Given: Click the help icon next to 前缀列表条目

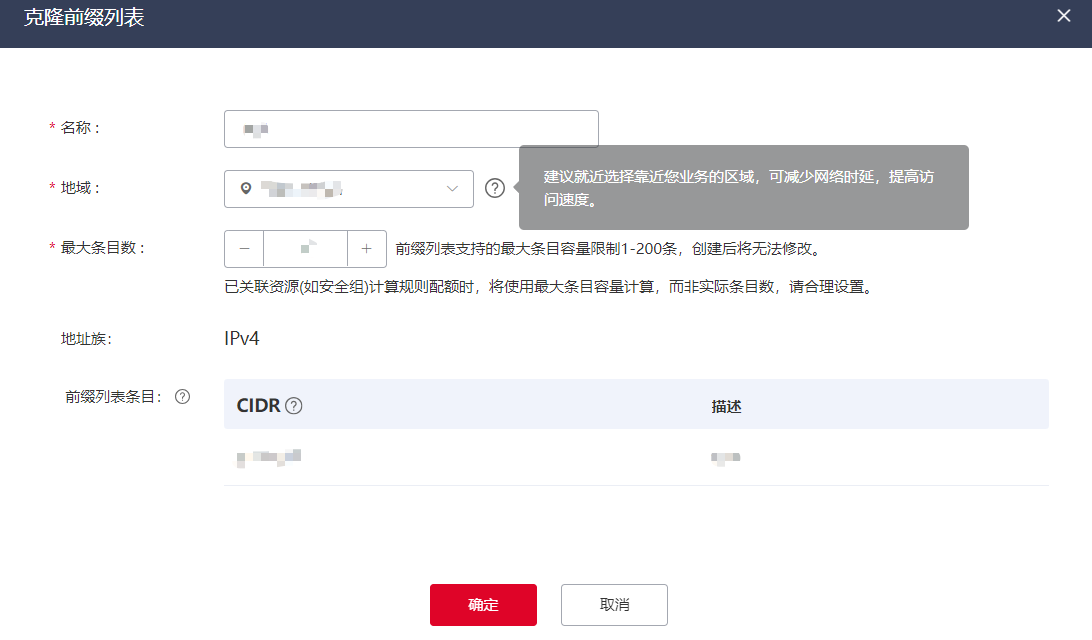Looking at the screenshot, I should pyautogui.click(x=182, y=396).
